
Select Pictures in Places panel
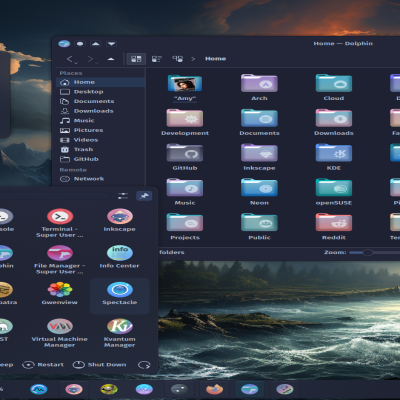point(101,130)
